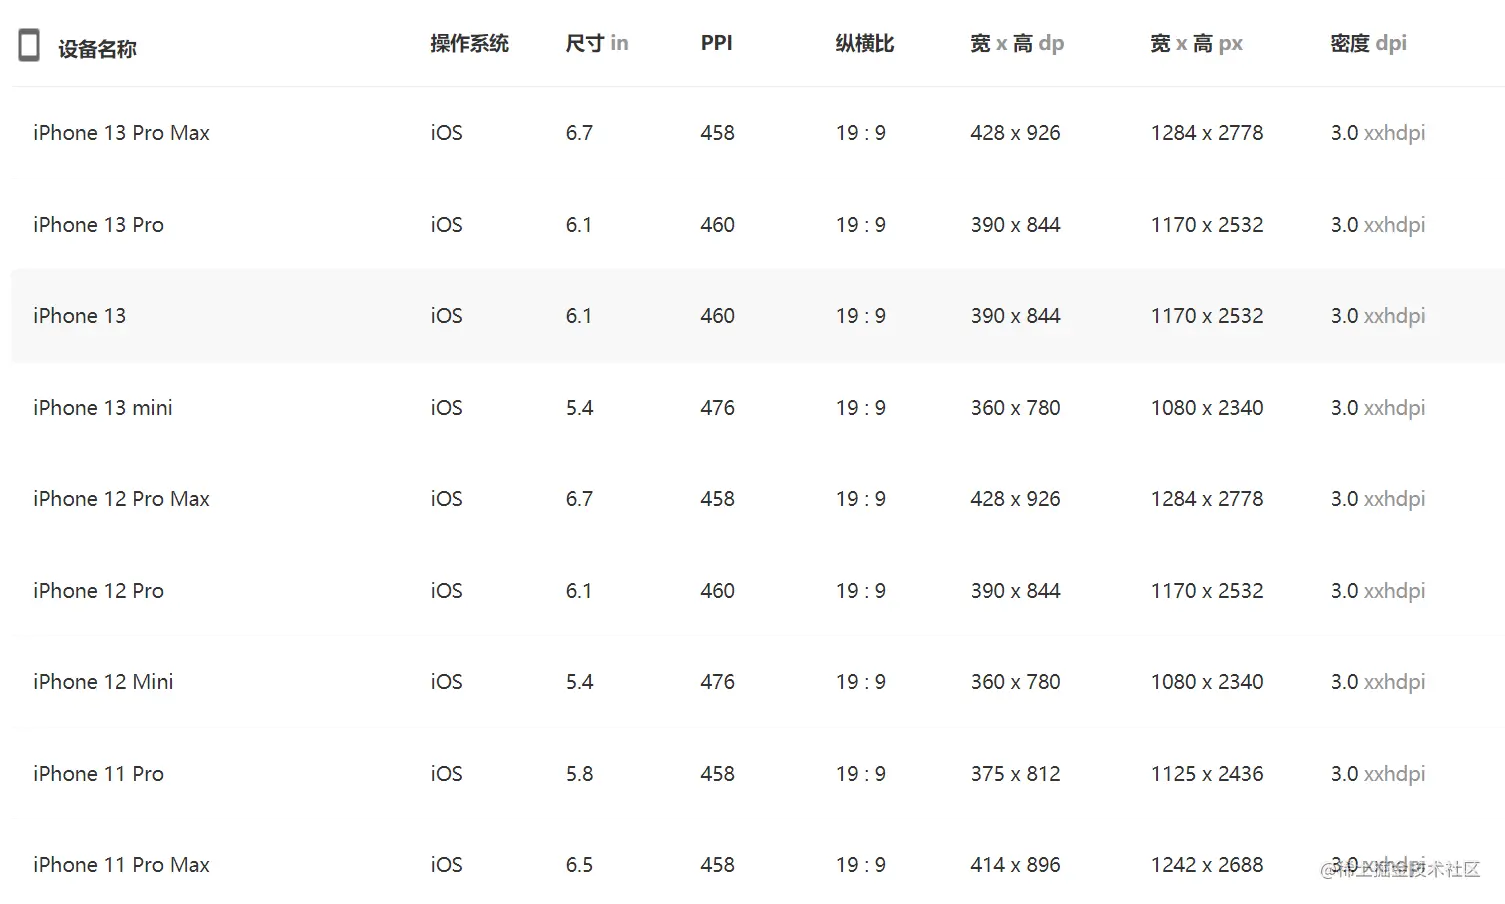Screen dimensions: 1505x904
Task: Choose the iPhone 12 Pro device name
Action: click(x=98, y=591)
